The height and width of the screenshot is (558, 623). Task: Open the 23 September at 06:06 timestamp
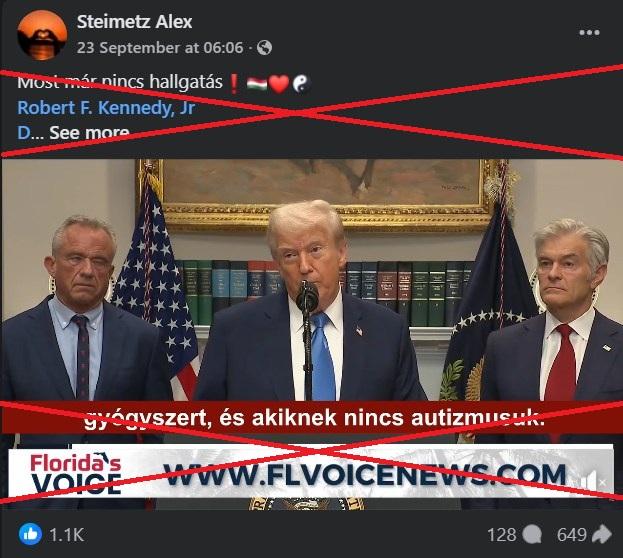point(160,48)
